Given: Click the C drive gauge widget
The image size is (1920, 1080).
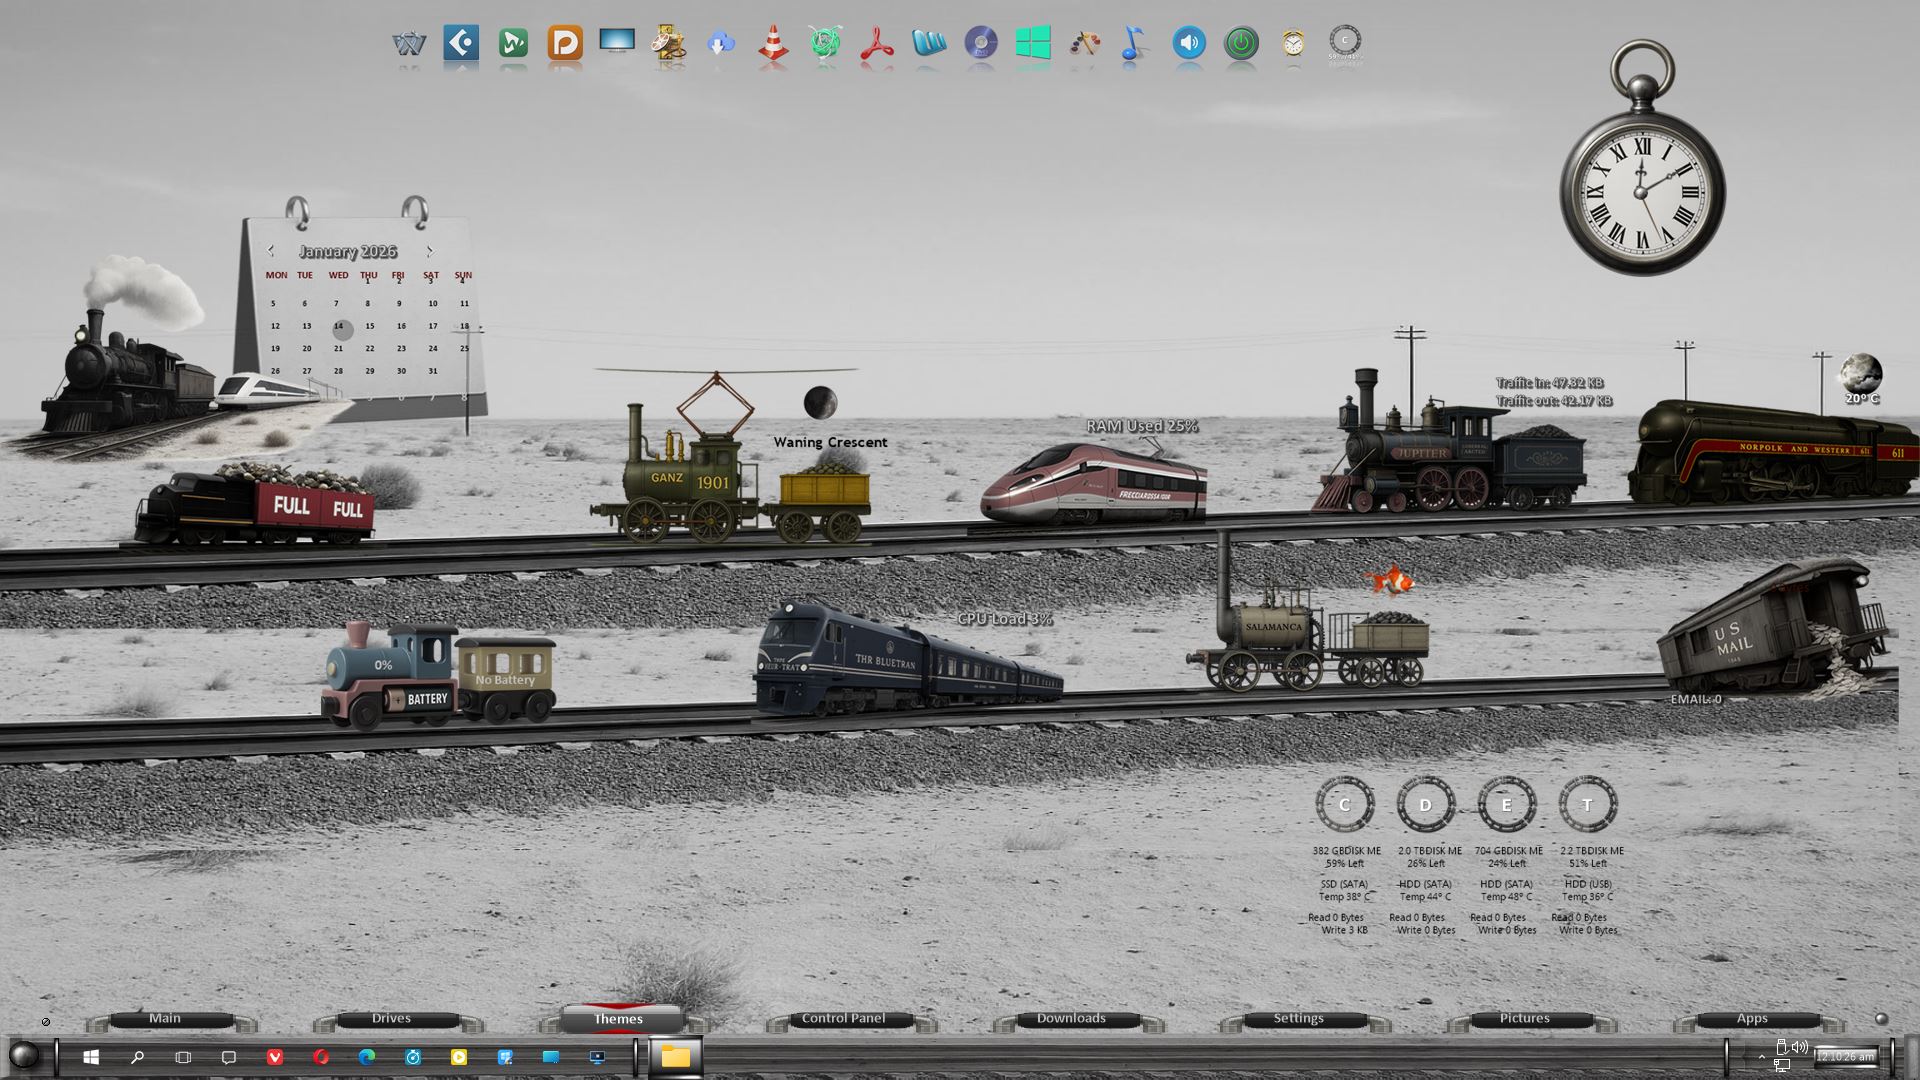Looking at the screenshot, I should pos(1344,805).
